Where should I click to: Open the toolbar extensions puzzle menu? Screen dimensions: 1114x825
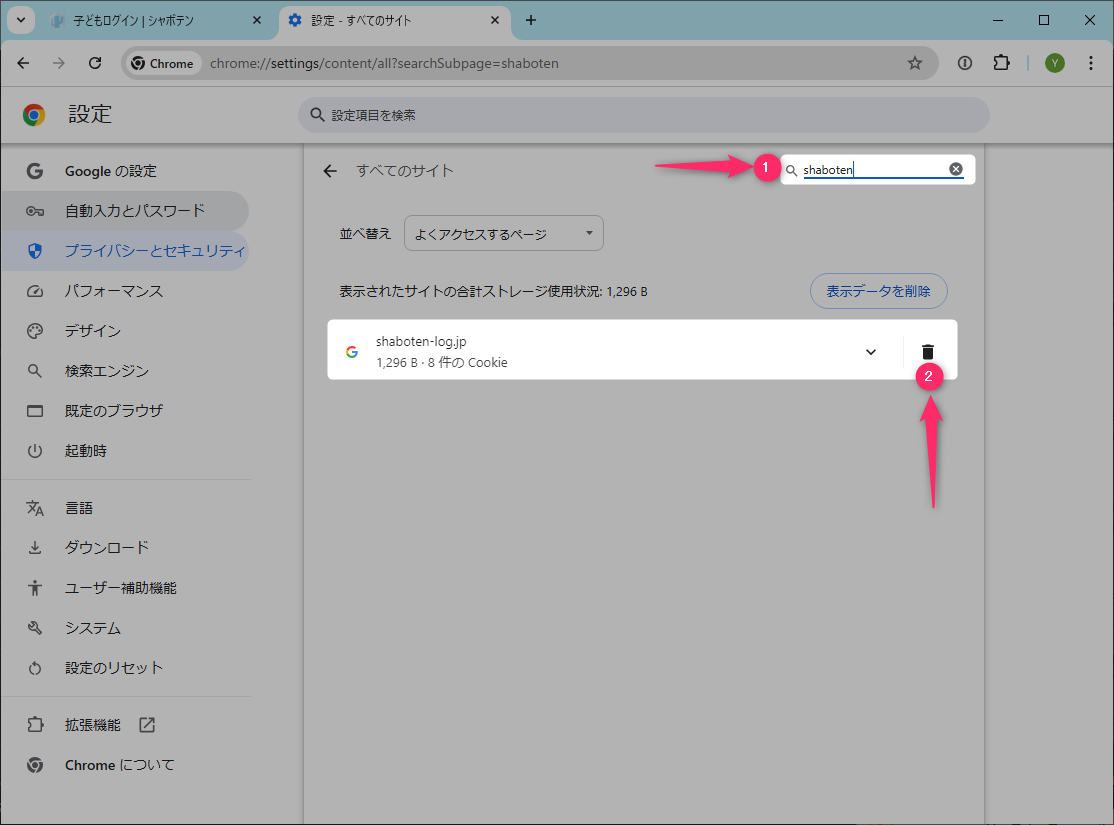[1001, 63]
